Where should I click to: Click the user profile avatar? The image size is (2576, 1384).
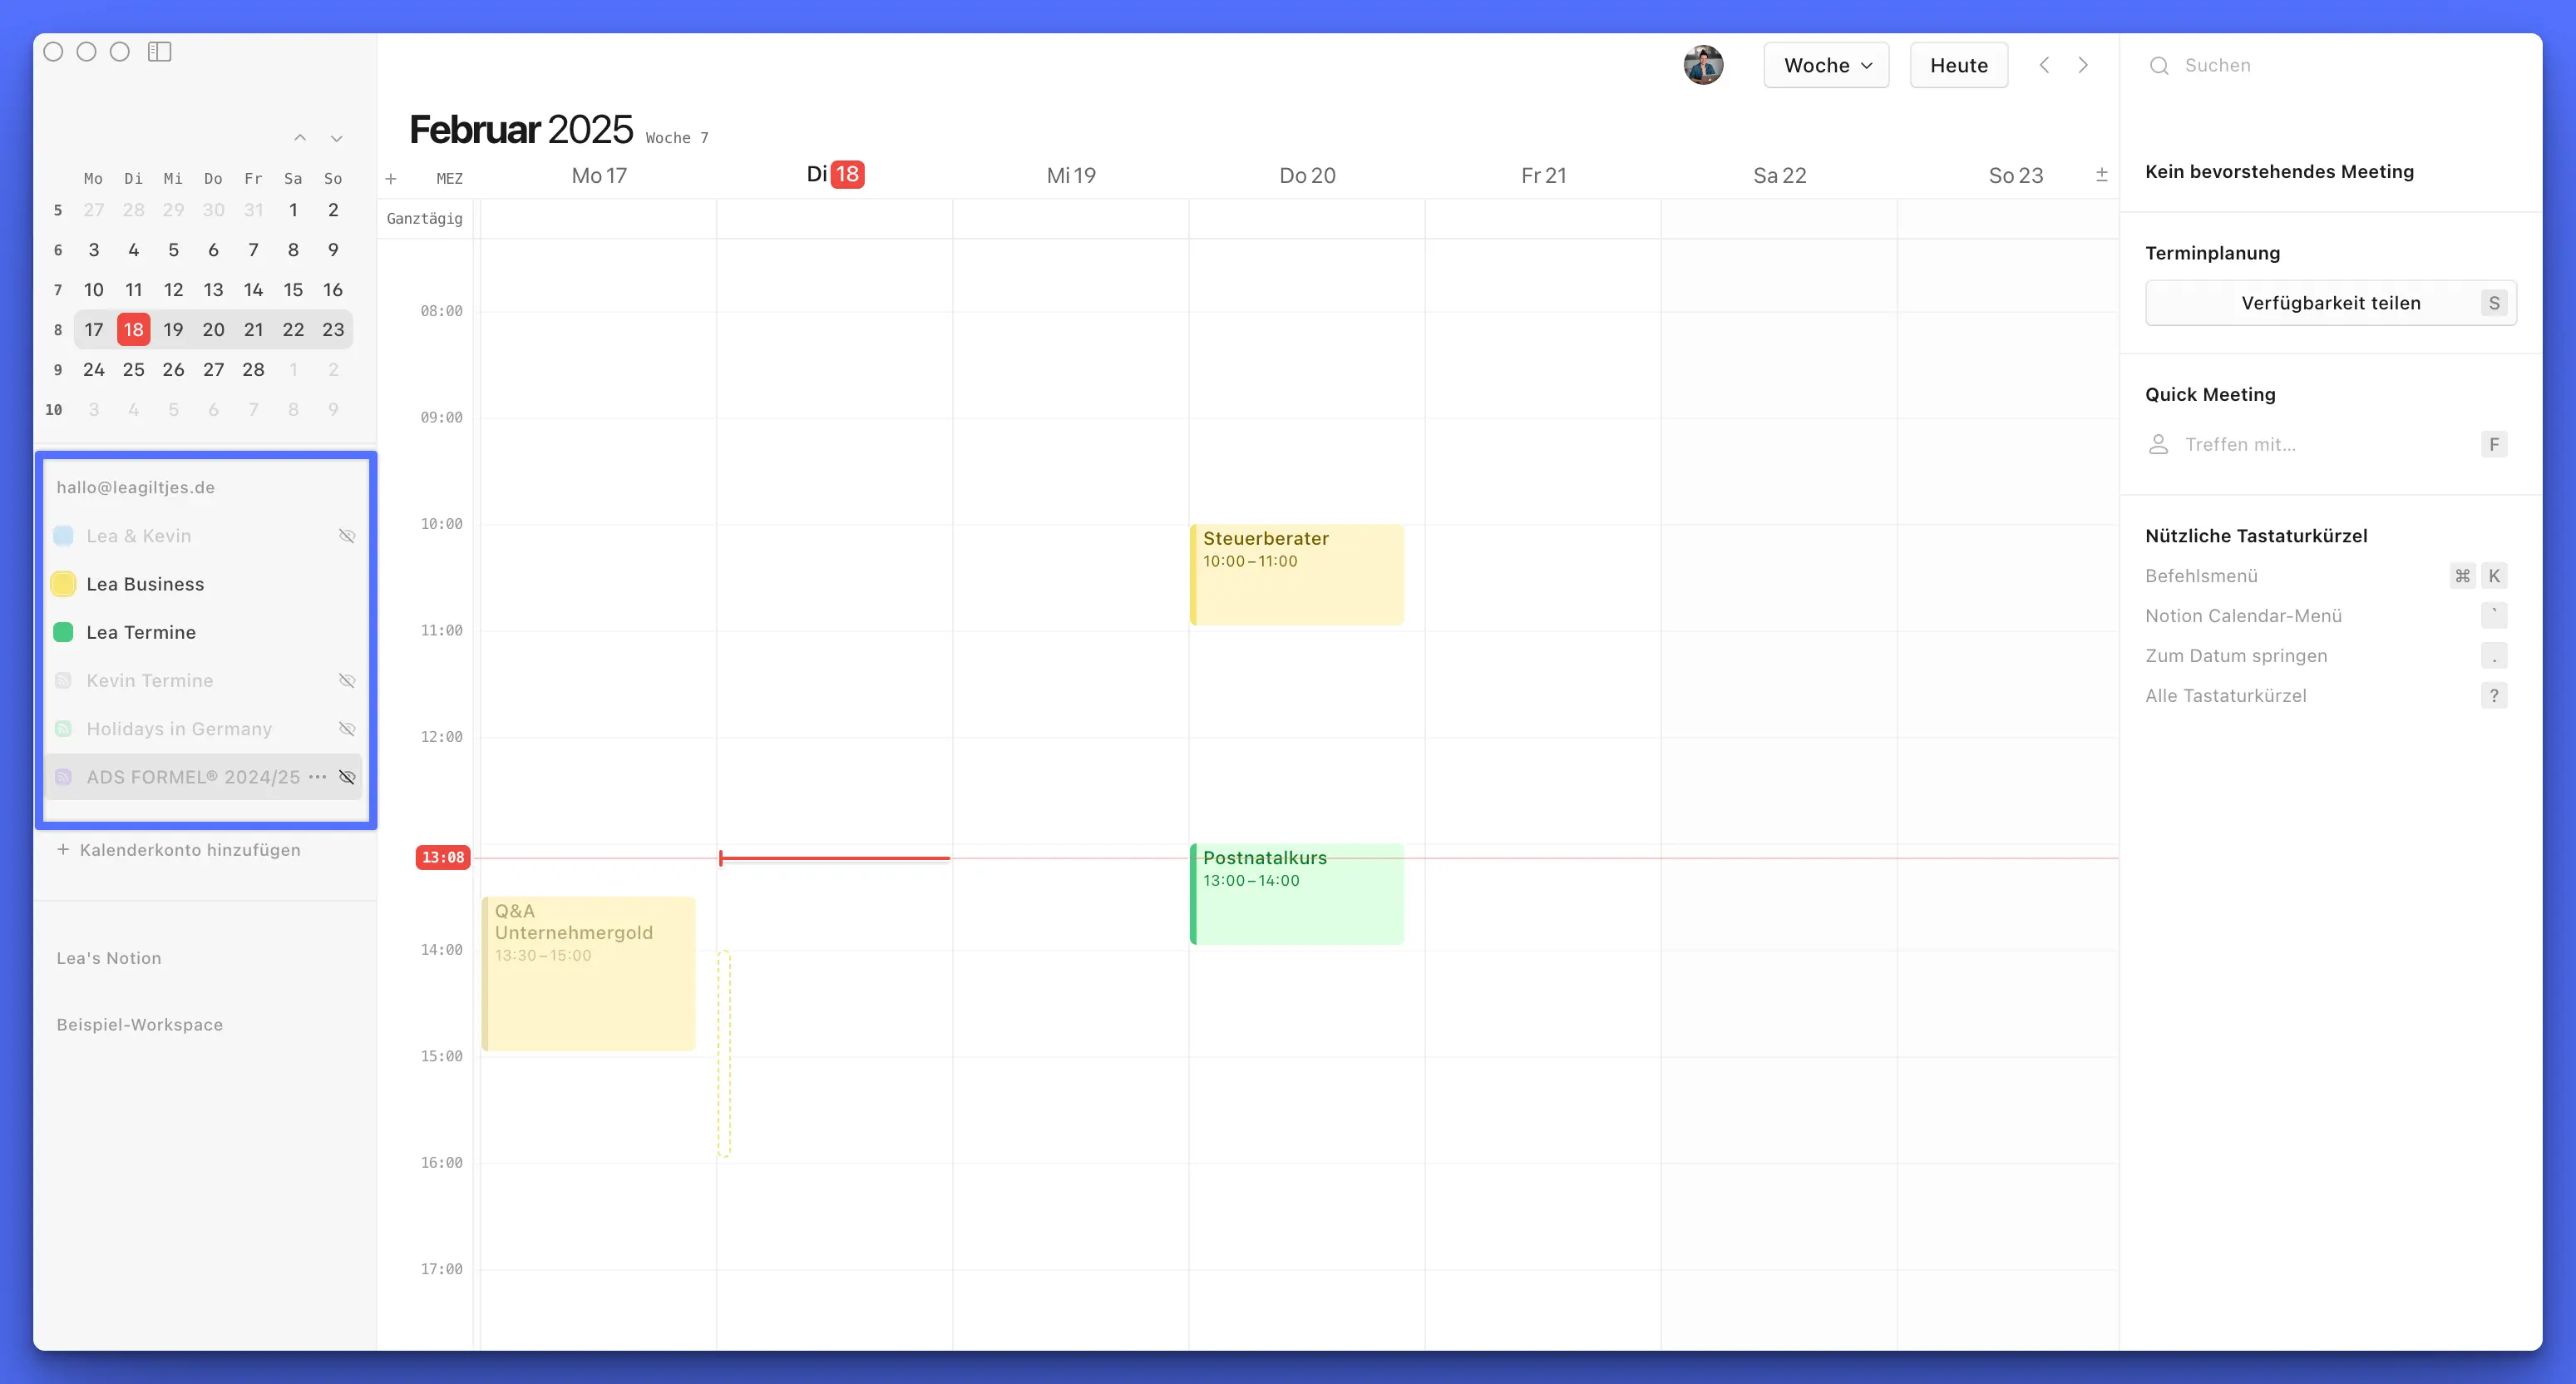pos(1703,65)
